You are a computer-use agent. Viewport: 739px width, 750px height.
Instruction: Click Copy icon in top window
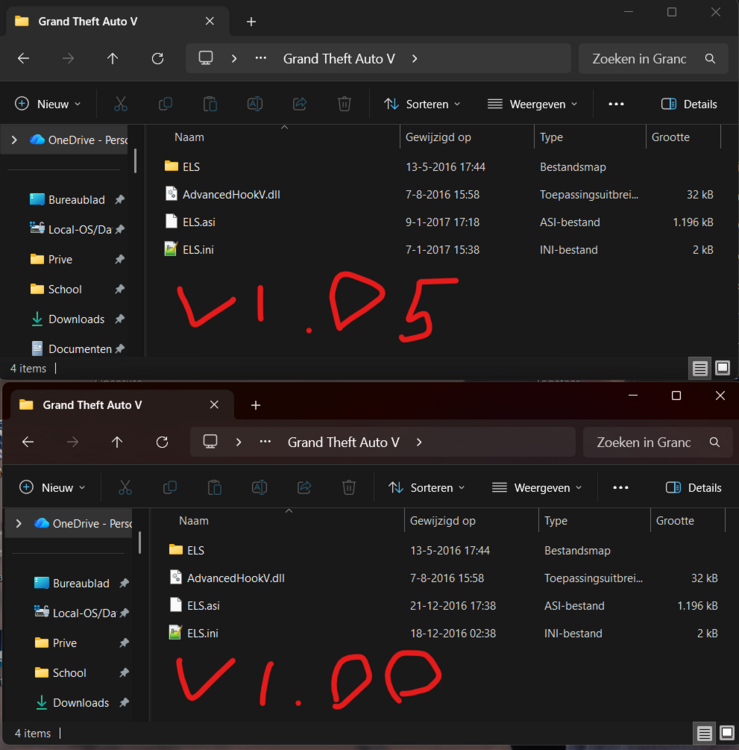[x=165, y=104]
